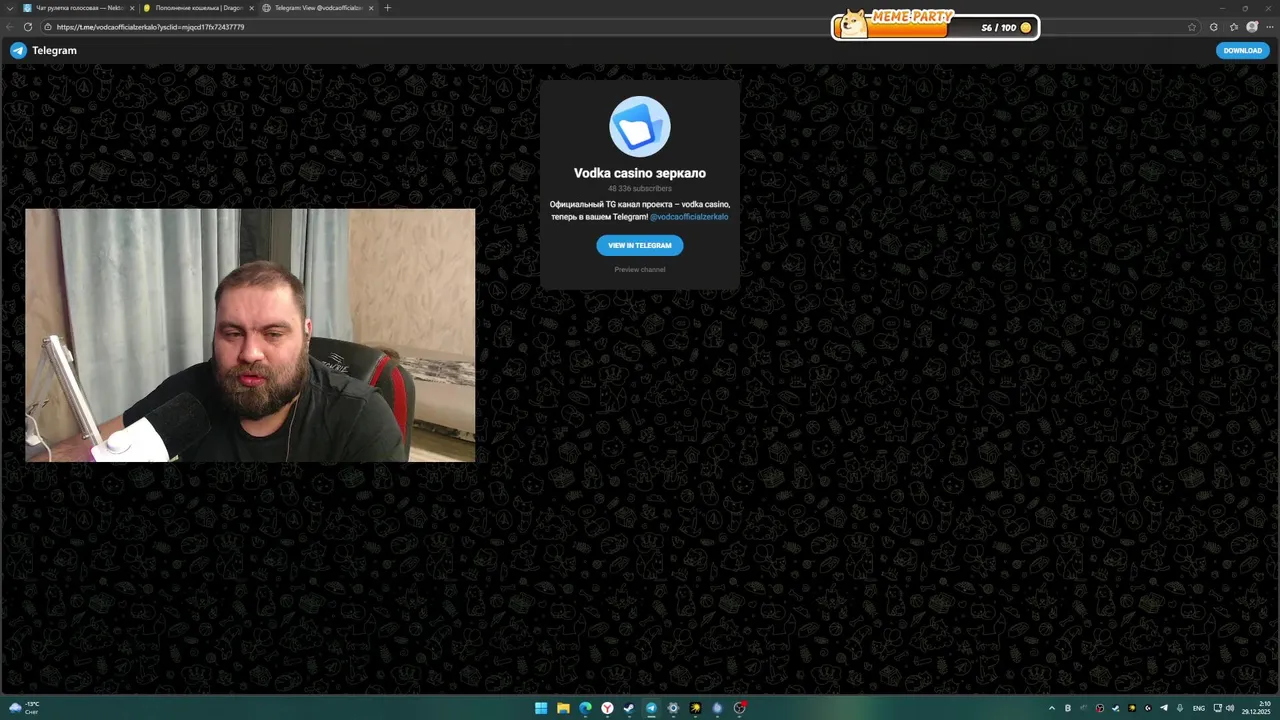The width and height of the screenshot is (1280, 720).
Task: Click VIEW IN TELEGRAM button
Action: (640, 245)
